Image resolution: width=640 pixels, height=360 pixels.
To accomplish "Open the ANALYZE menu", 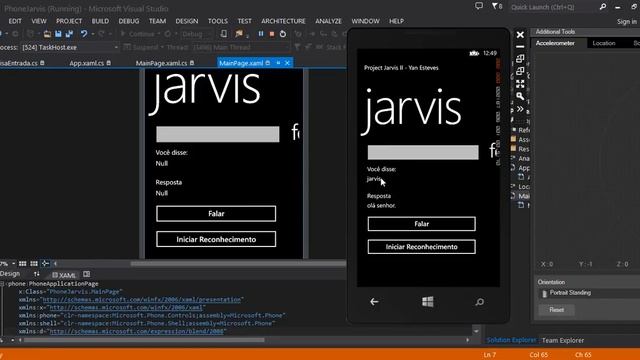I will pos(328,21).
